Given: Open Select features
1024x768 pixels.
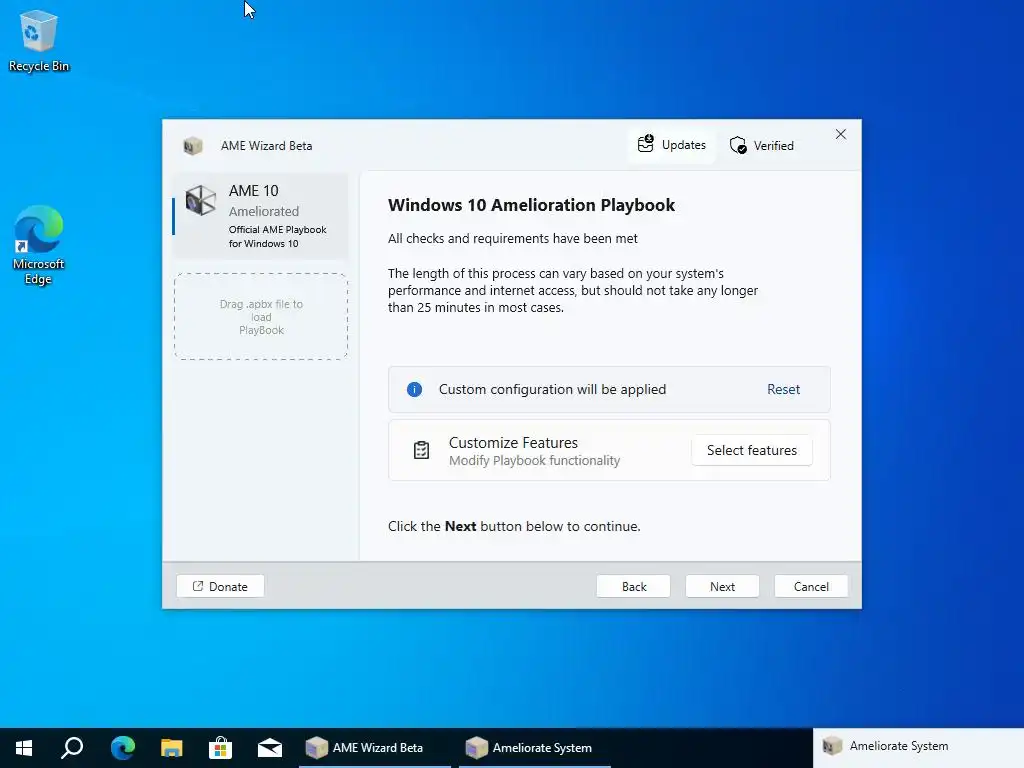Looking at the screenshot, I should pyautogui.click(x=752, y=450).
